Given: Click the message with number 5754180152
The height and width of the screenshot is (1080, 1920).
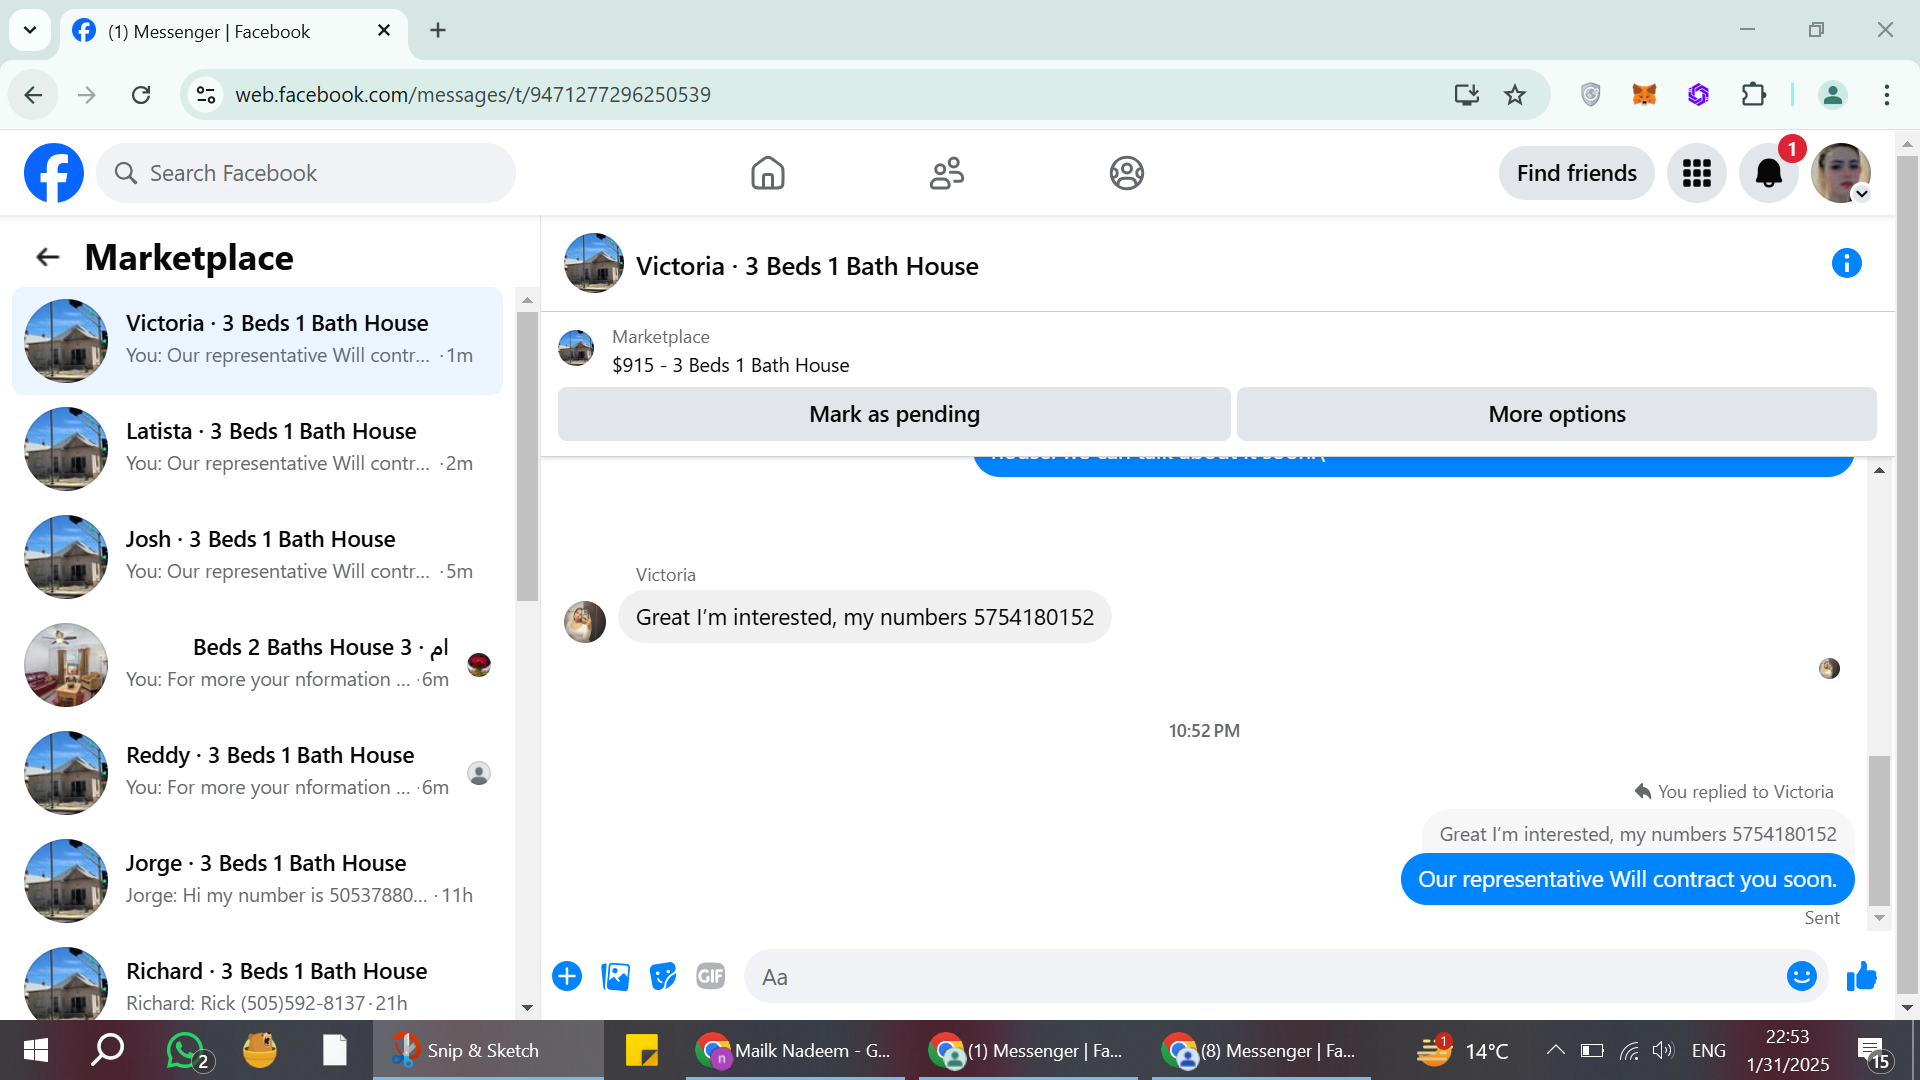Looking at the screenshot, I should coord(865,617).
